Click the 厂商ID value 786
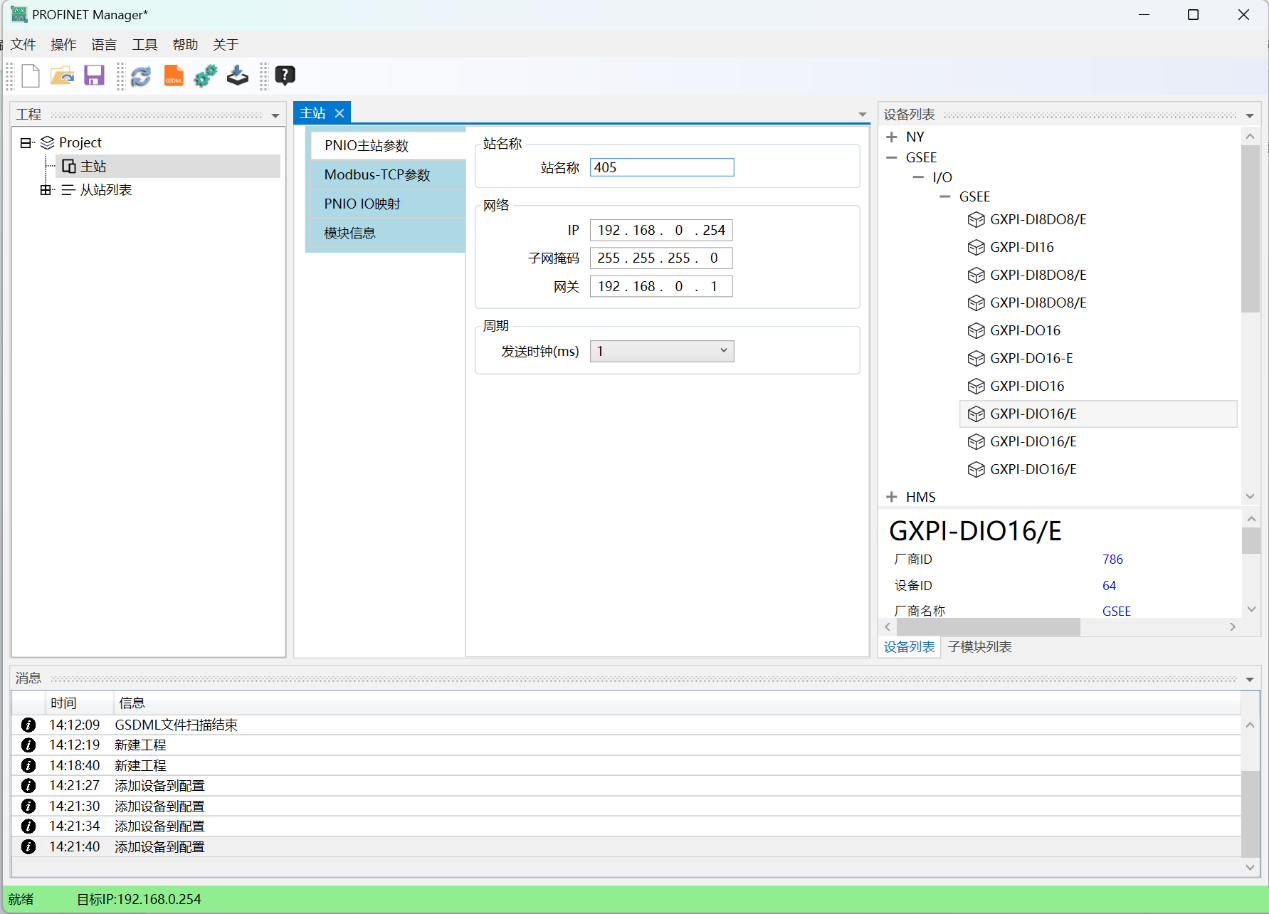Viewport: 1269px width, 914px height. pos(1113,560)
